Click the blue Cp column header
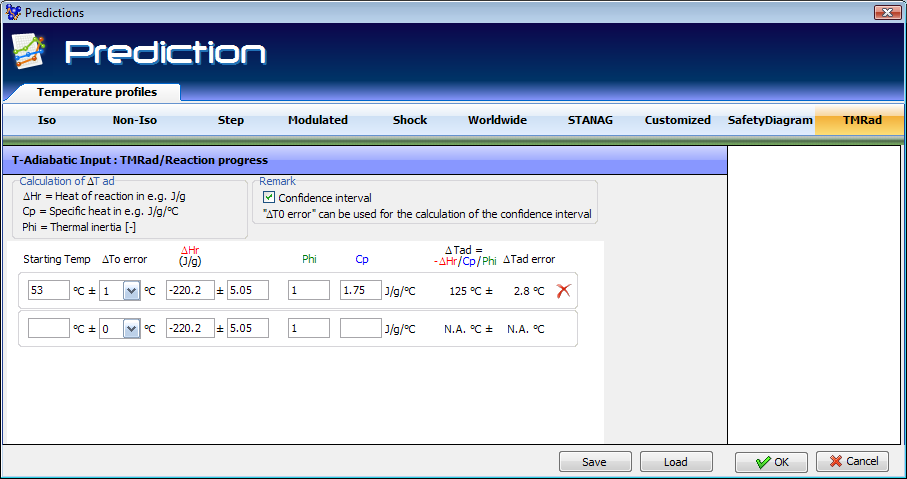907x479 pixels. tap(362, 259)
